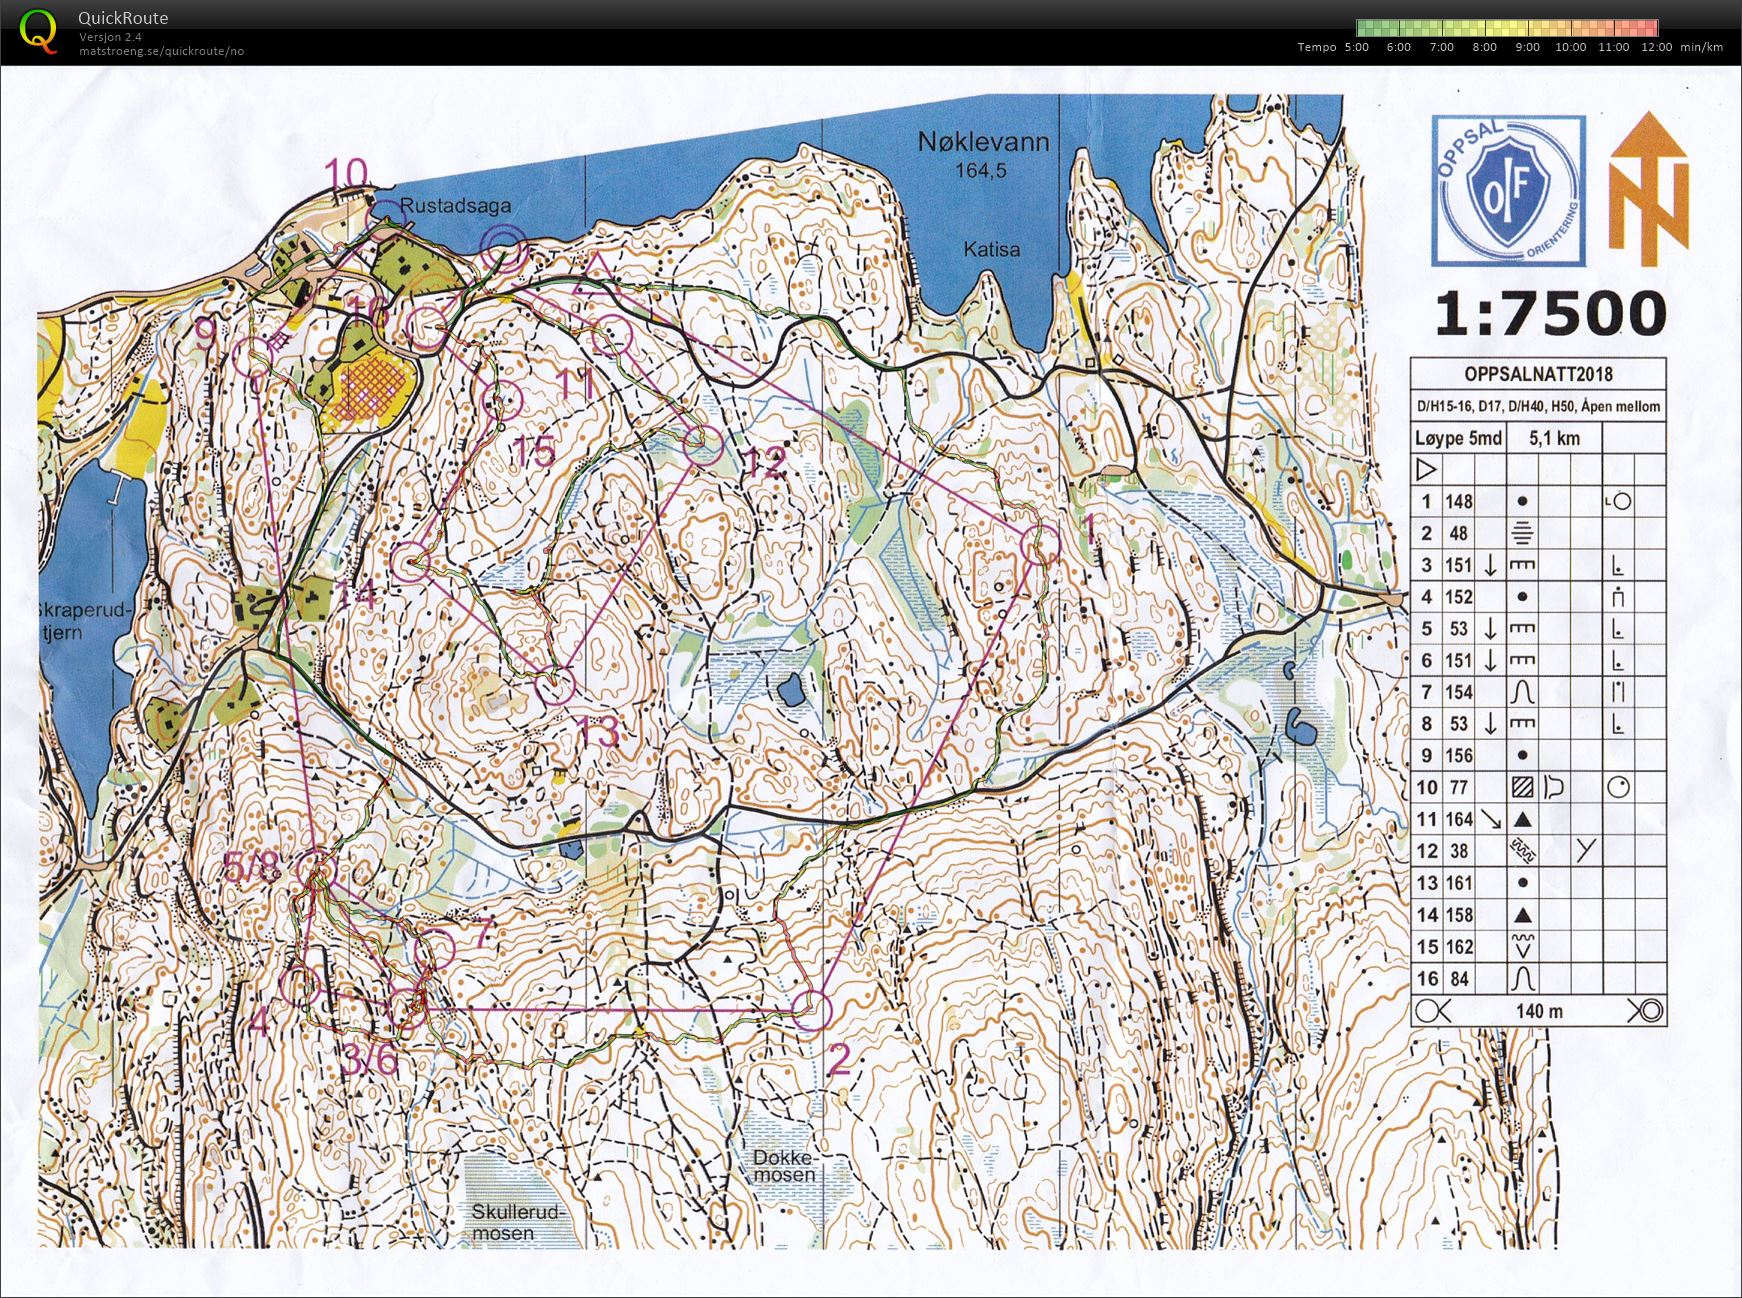Click the black triangle symbol in row 14
This screenshot has height=1298, width=1742.
1522,915
